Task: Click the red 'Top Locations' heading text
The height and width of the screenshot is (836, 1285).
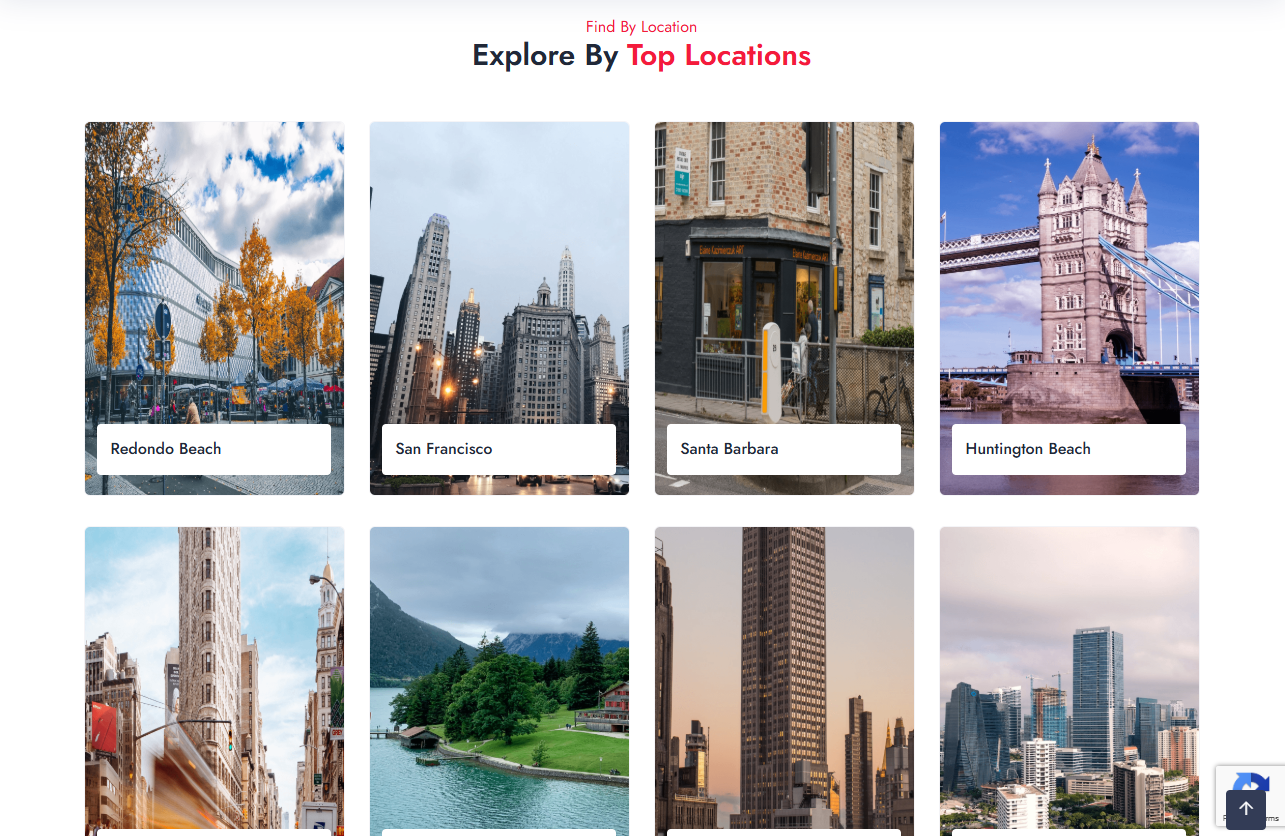Action: [719, 55]
